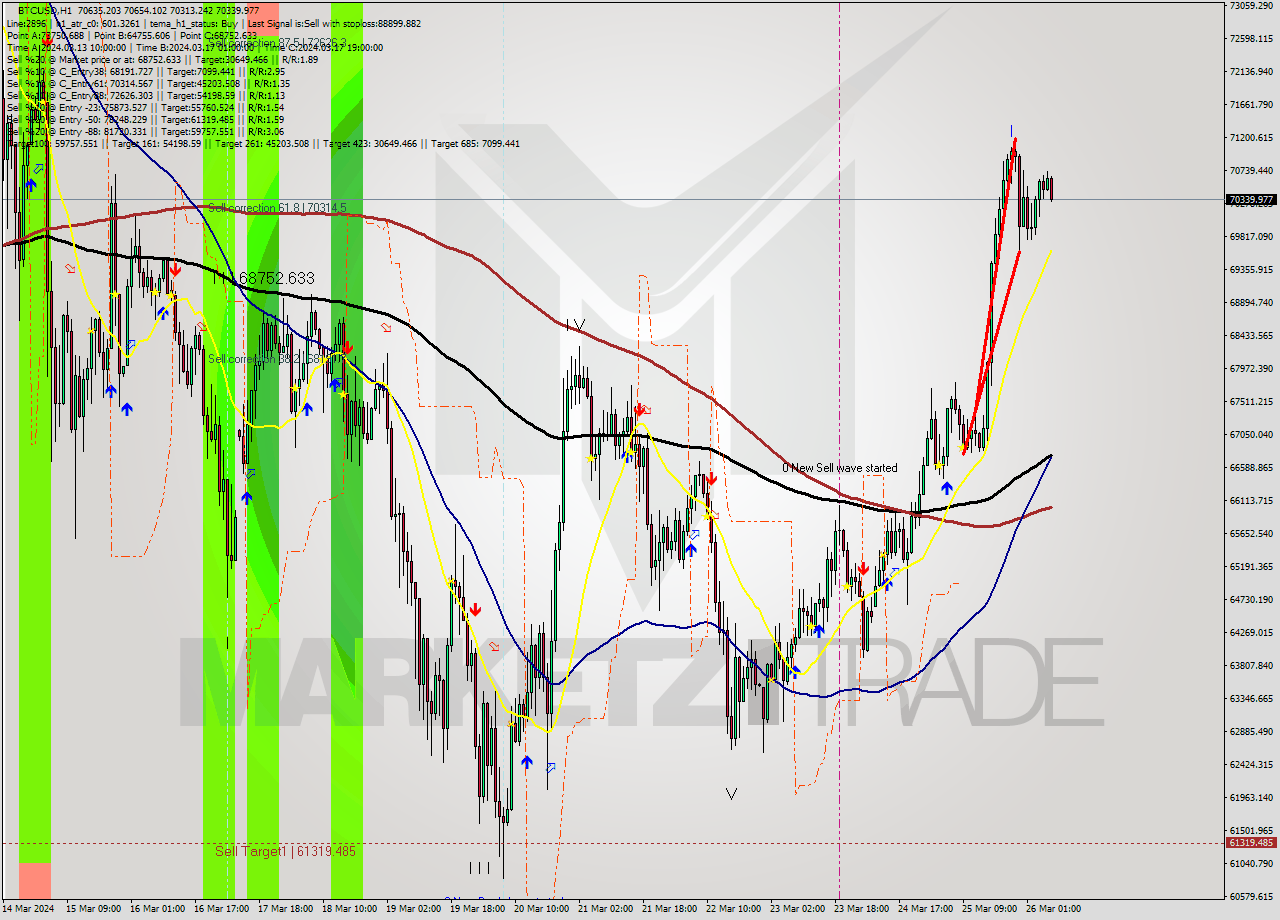Select the '17 Mar 18:00' time axis label

[x=285, y=909]
